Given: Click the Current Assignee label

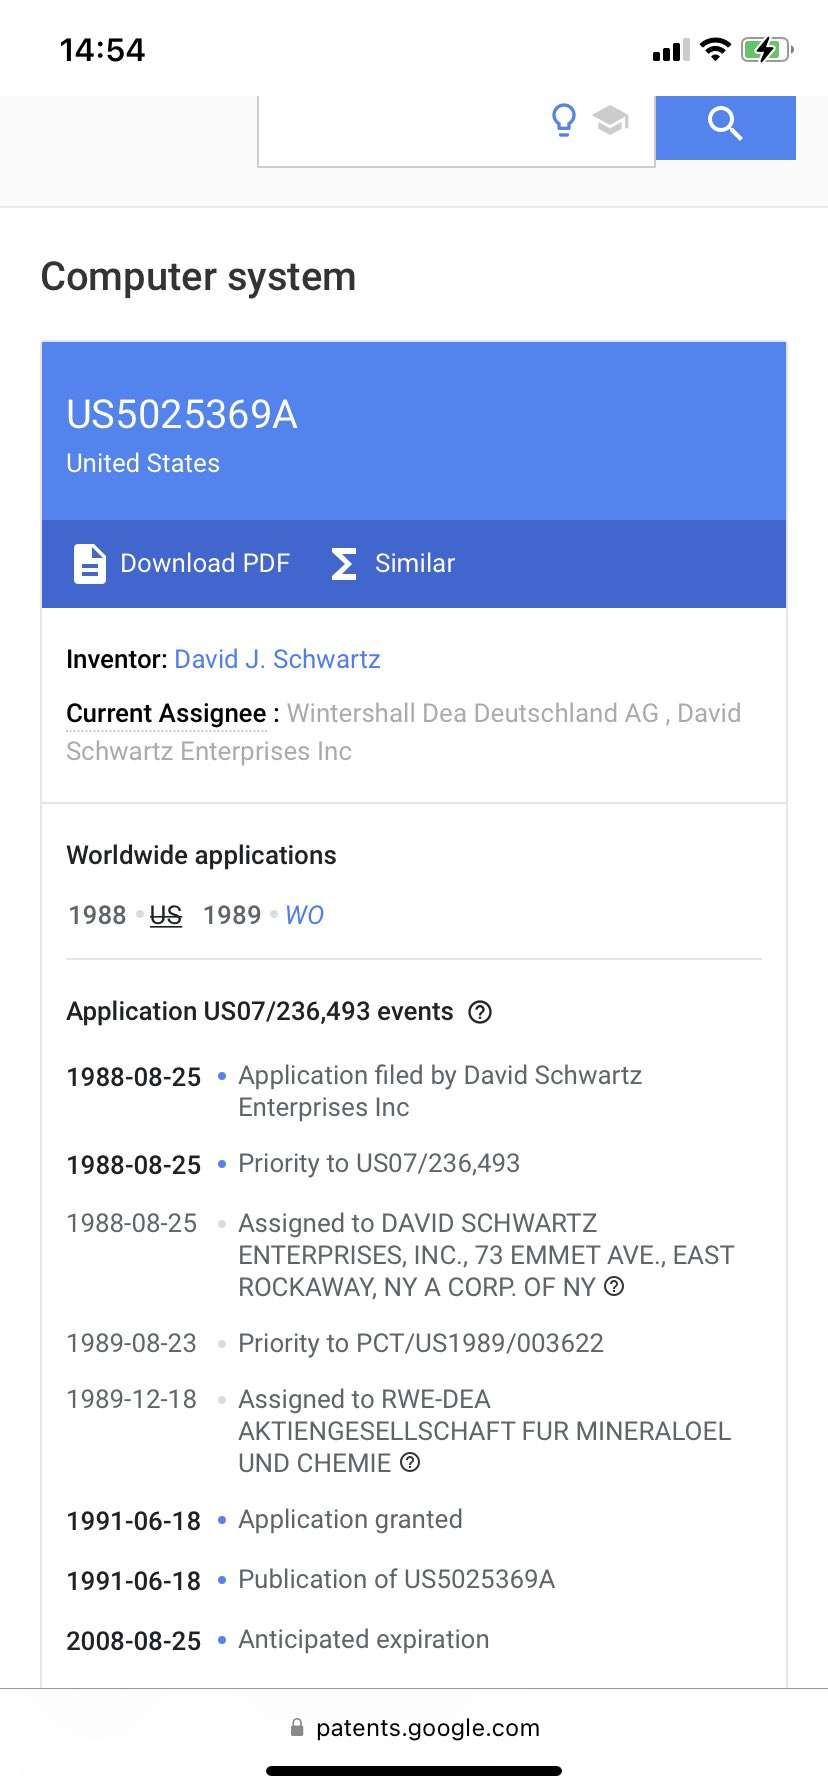Looking at the screenshot, I should pos(166,714).
